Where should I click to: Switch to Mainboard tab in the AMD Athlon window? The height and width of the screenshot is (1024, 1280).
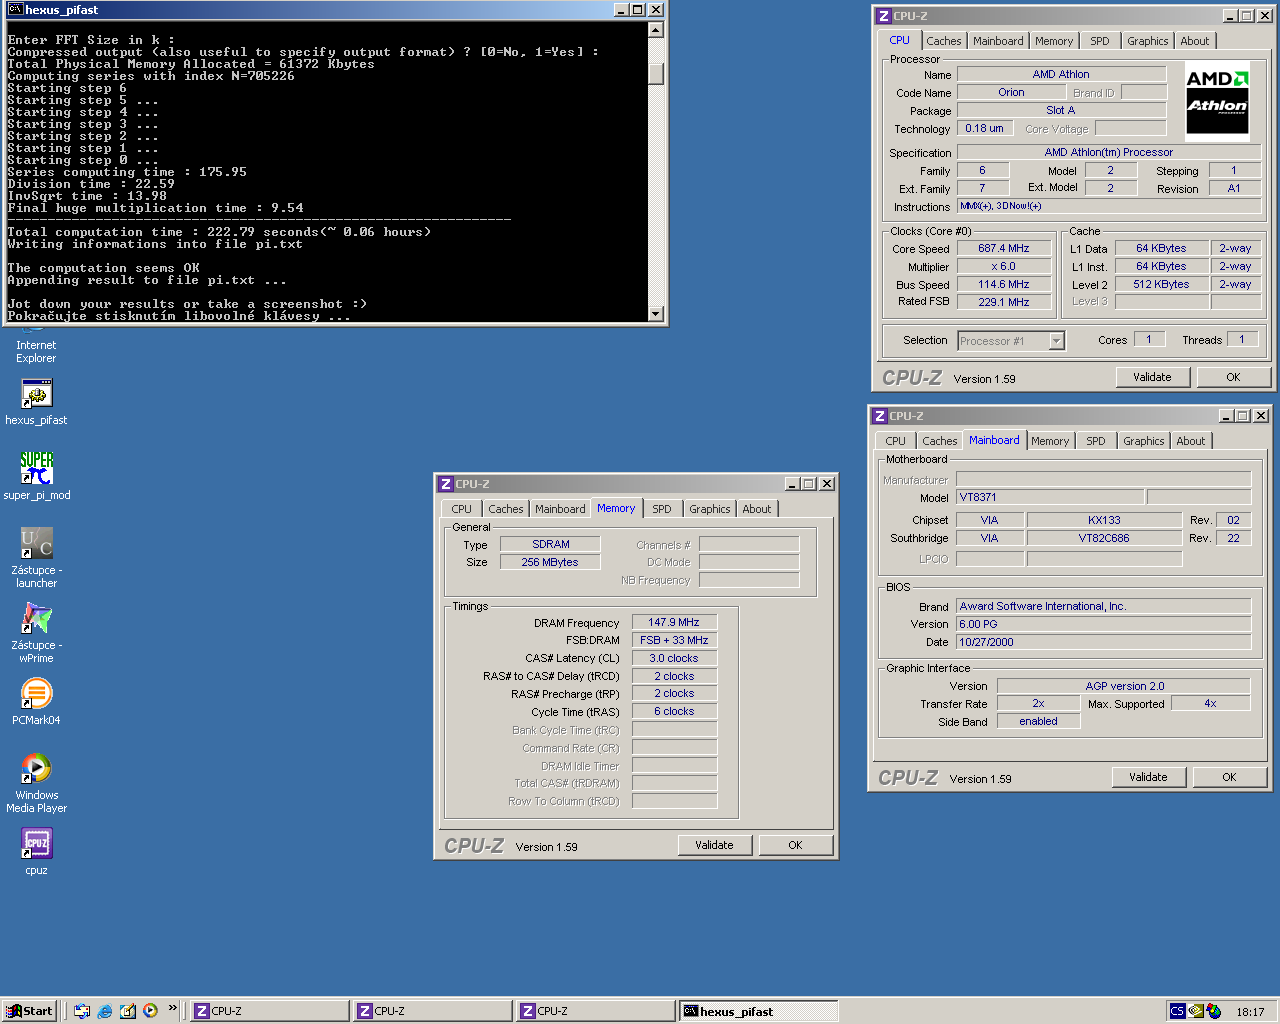[x=998, y=41]
